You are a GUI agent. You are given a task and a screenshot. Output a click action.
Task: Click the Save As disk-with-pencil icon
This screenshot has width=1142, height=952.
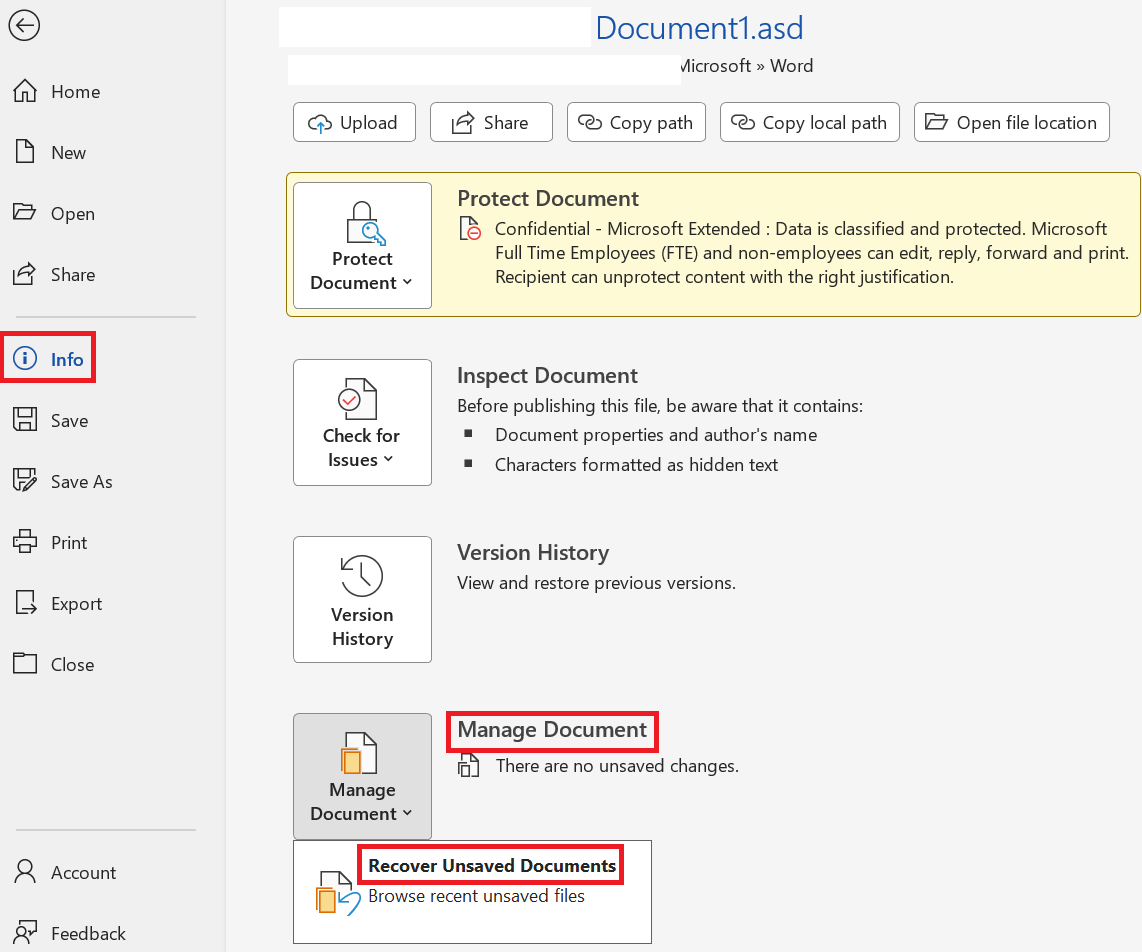(25, 481)
